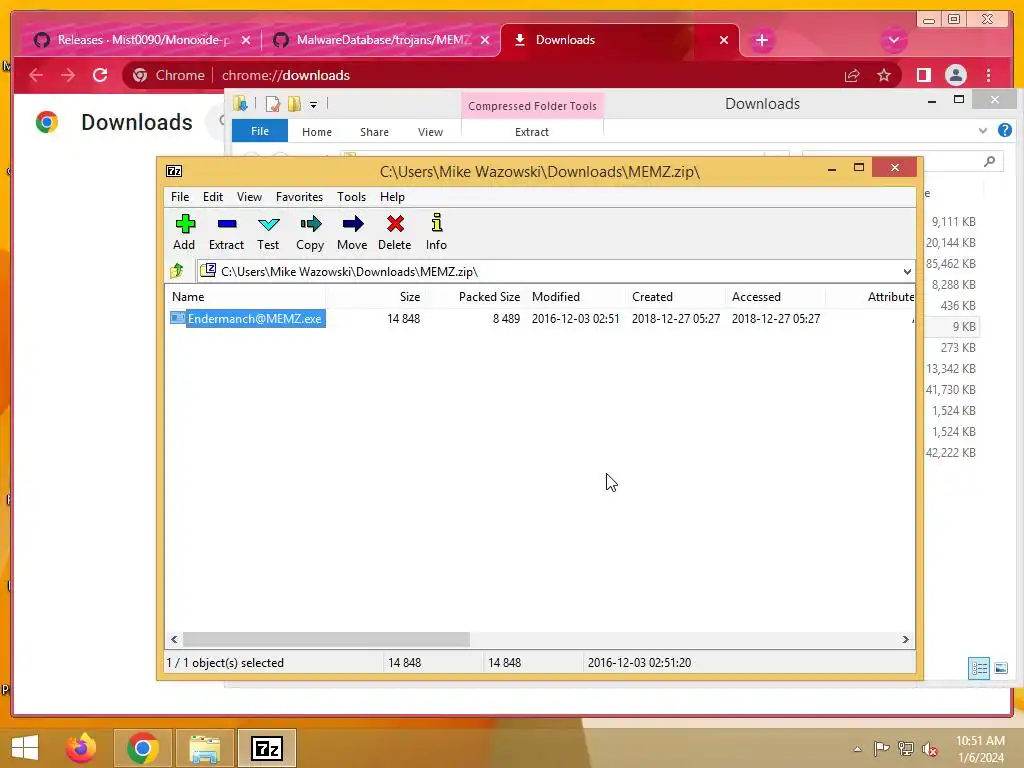The width and height of the screenshot is (1024, 768).
Task: Go up one folder level in 7-Zip
Action: 176,271
